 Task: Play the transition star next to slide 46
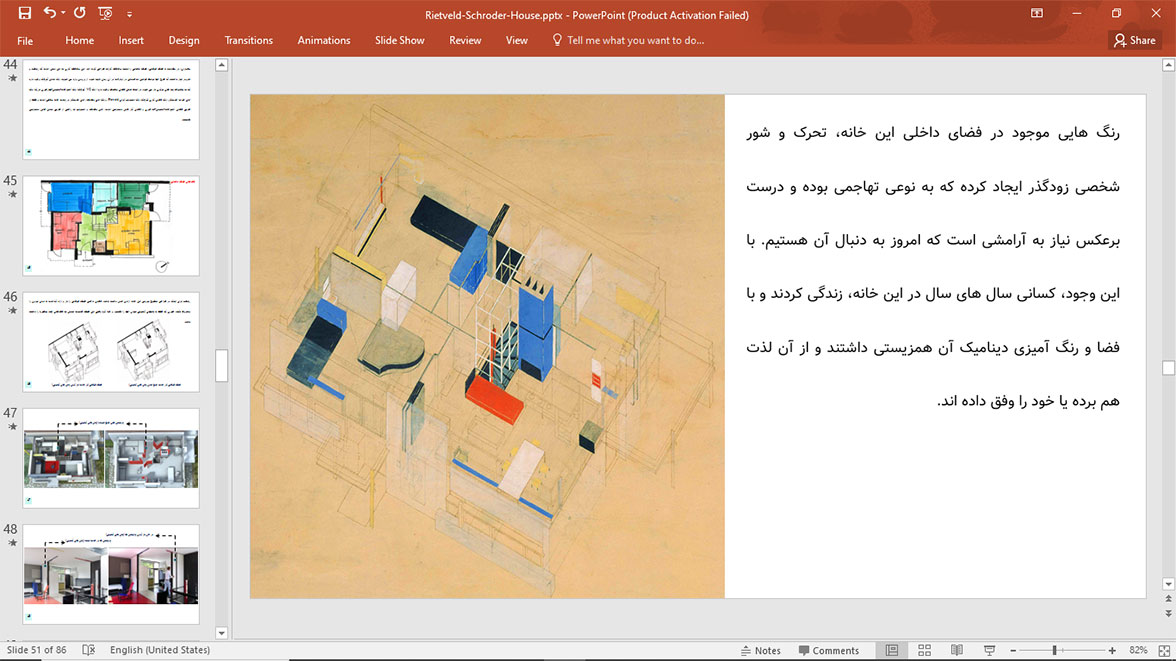tap(12, 311)
